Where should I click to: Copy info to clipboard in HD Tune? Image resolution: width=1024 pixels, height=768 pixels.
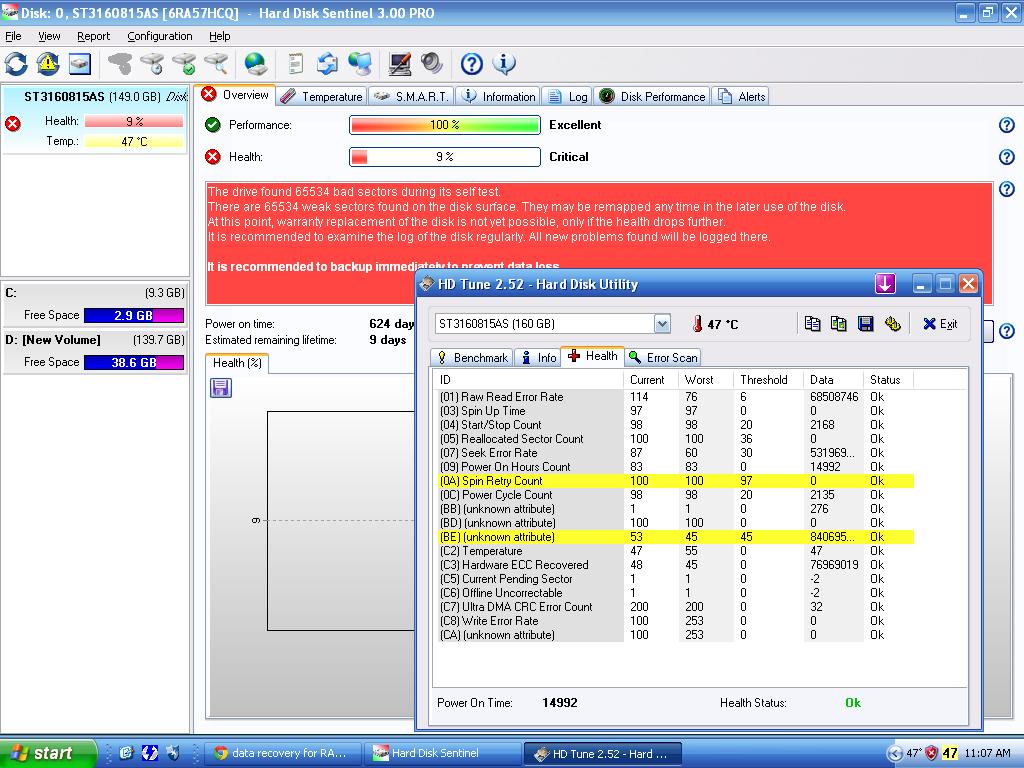tap(812, 324)
